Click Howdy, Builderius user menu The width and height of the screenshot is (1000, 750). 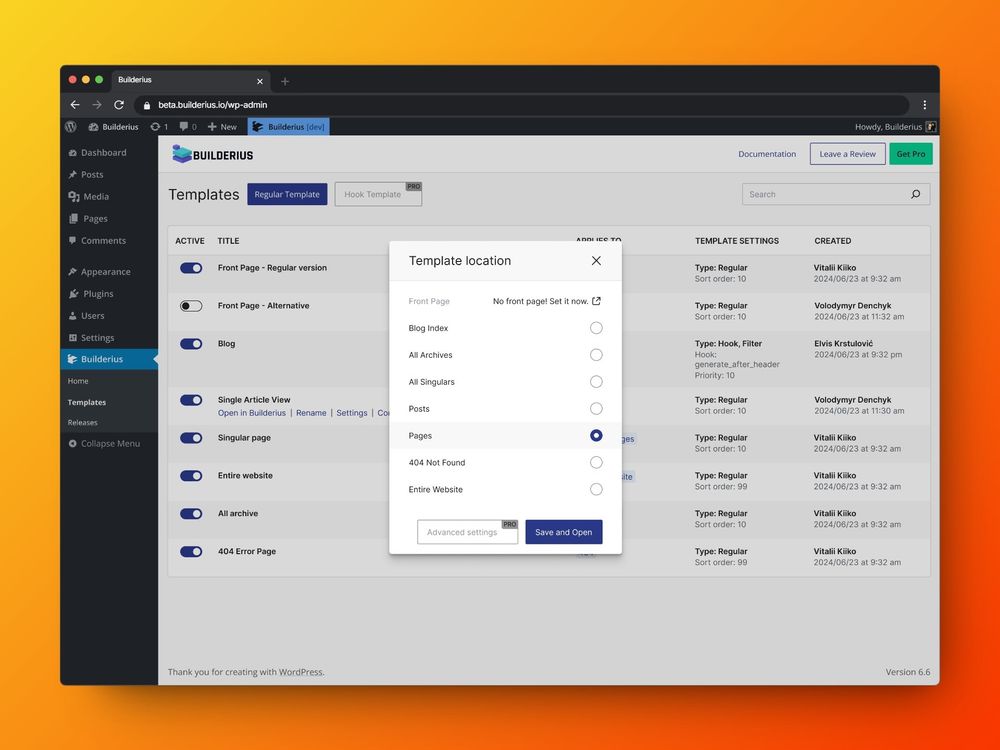[895, 126]
